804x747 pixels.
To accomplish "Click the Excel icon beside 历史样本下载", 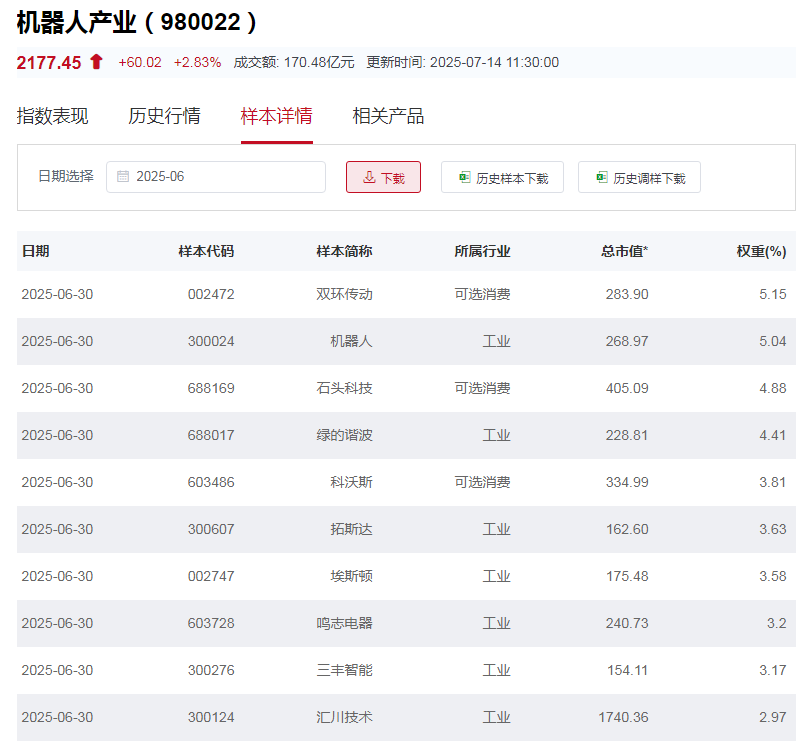I will [x=465, y=177].
